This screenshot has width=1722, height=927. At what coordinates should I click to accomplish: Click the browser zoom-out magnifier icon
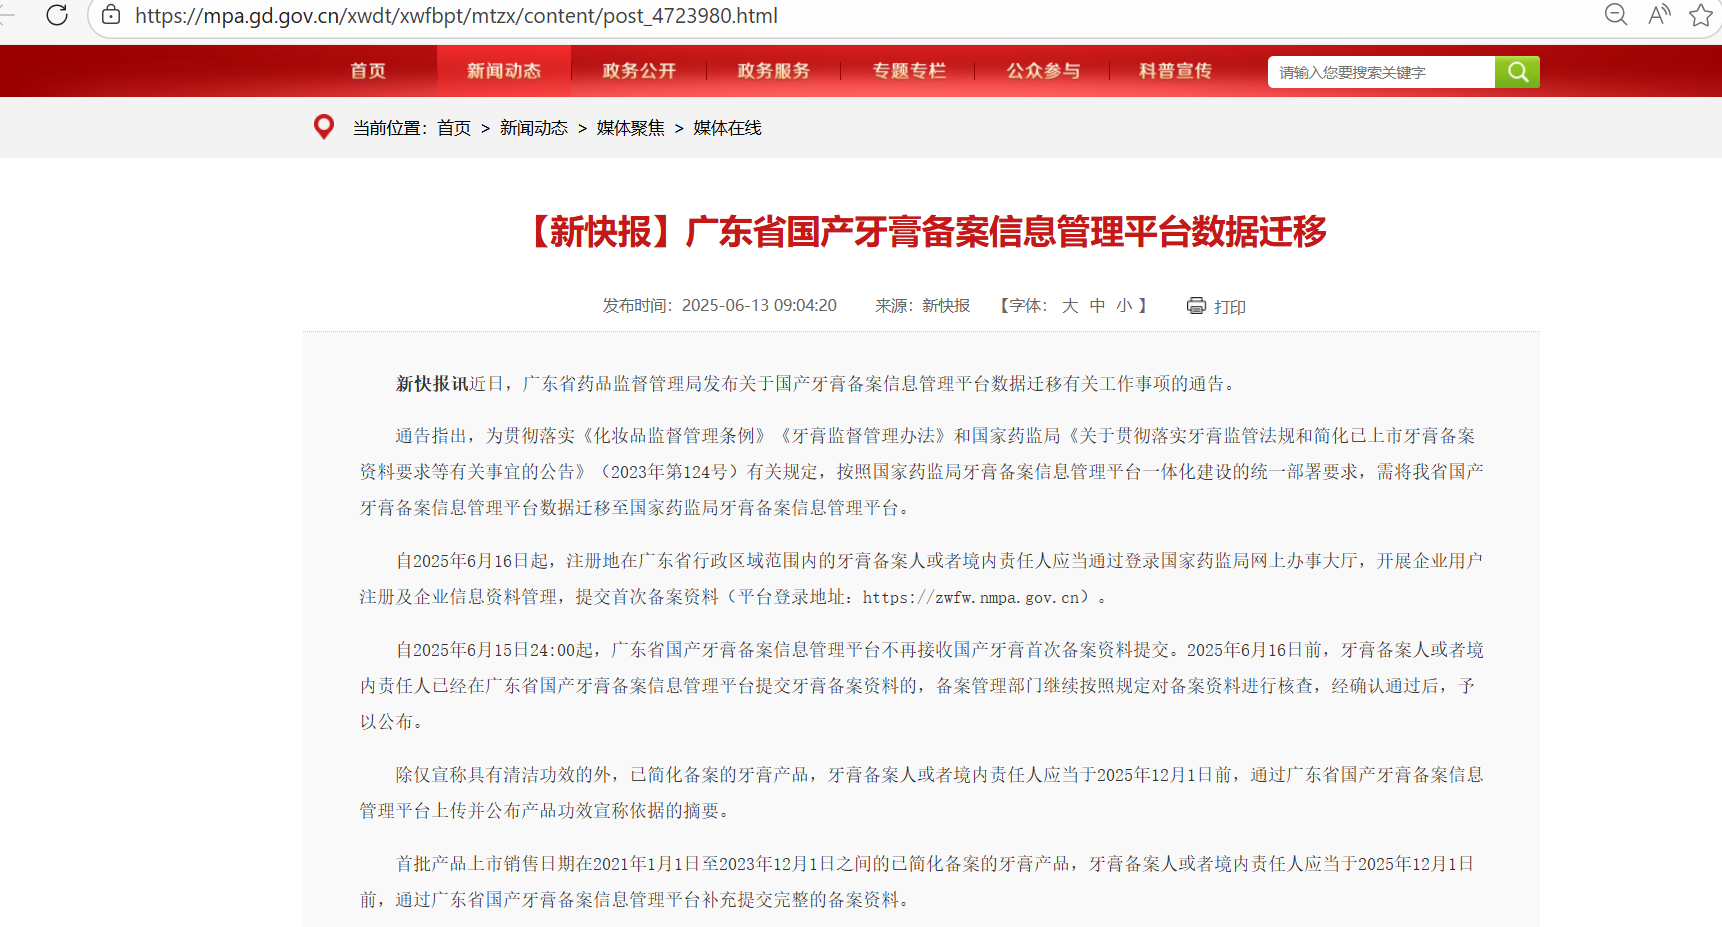point(1616,15)
